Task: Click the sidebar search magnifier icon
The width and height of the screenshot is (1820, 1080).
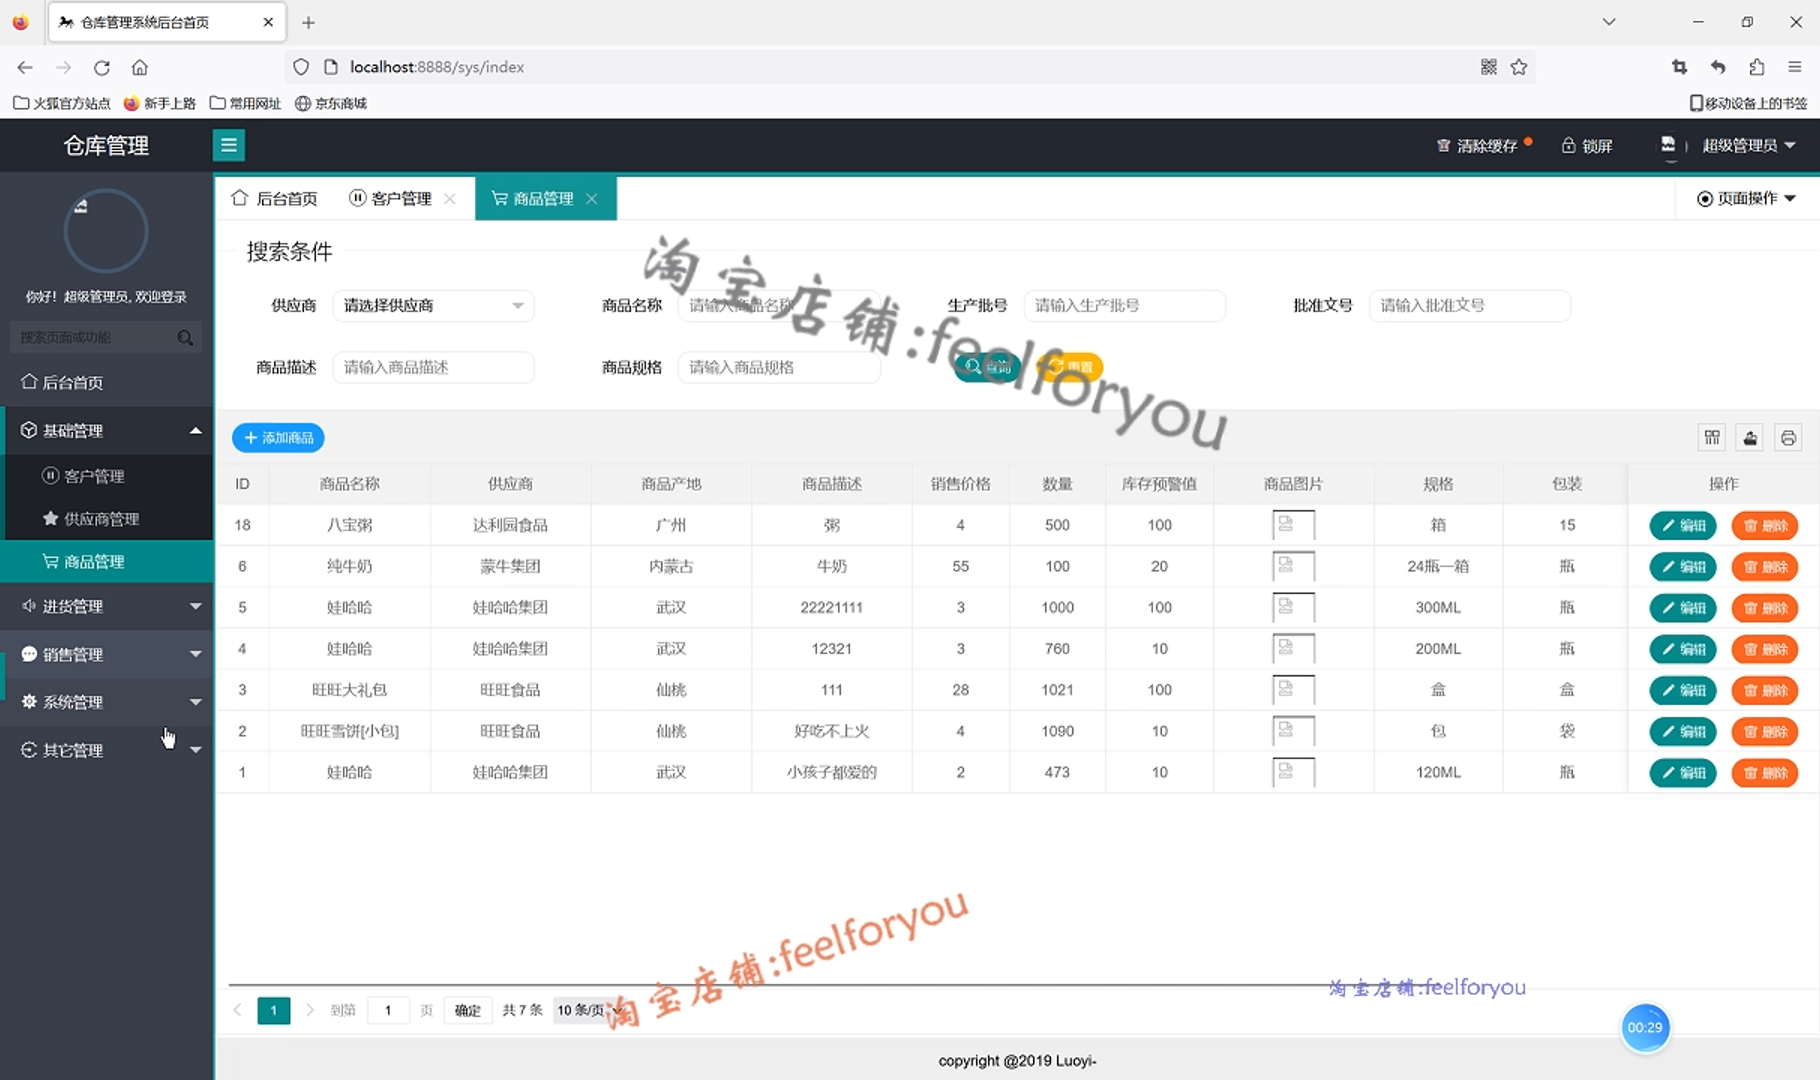Action: pyautogui.click(x=185, y=338)
